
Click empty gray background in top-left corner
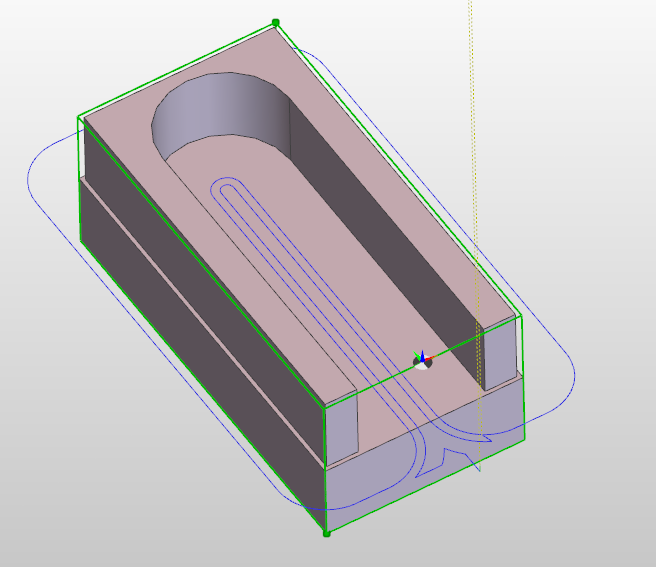pos(40,40)
